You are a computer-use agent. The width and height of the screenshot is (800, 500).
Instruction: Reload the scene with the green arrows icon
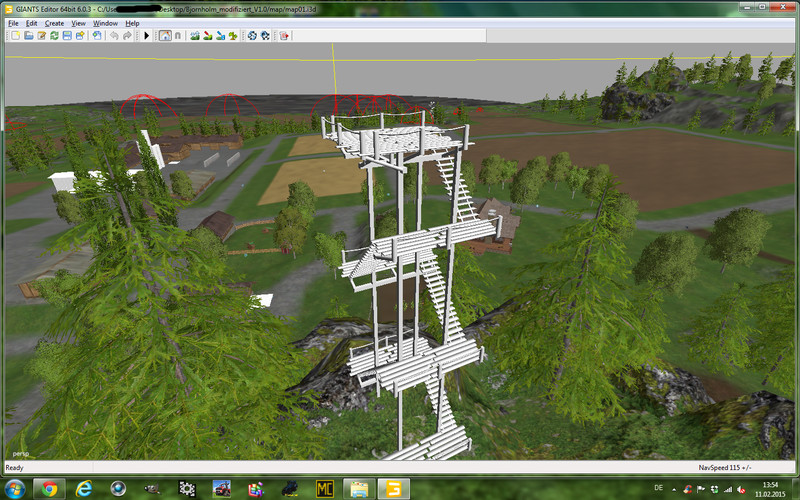point(54,35)
